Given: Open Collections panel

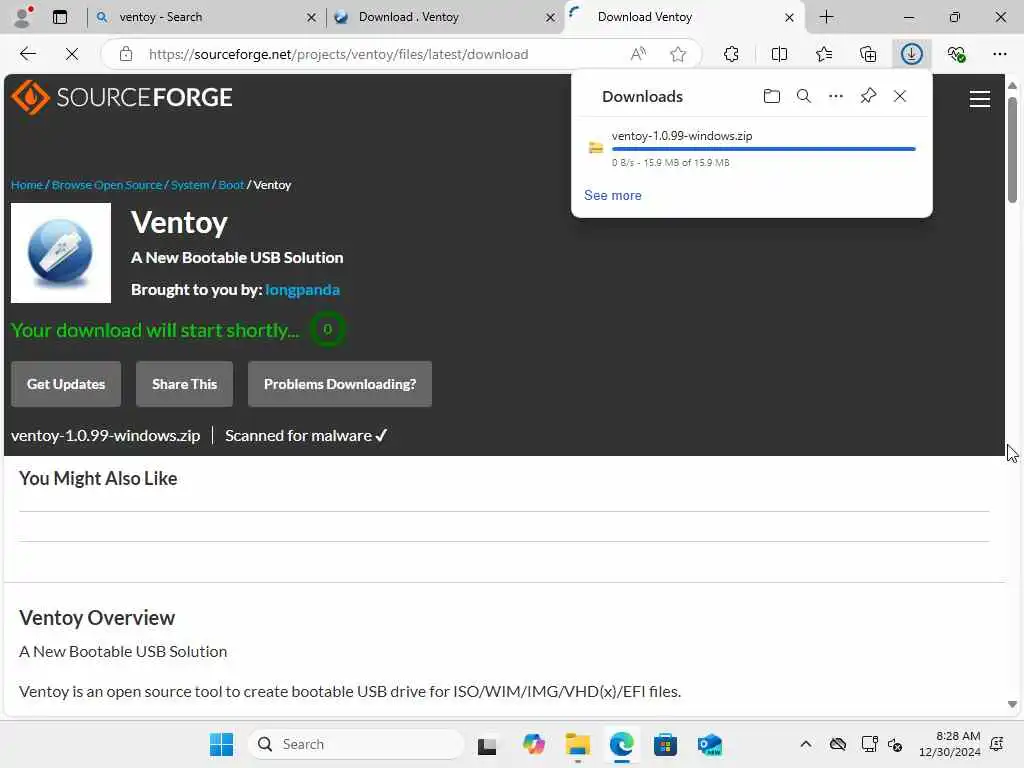Looking at the screenshot, I should click(868, 54).
